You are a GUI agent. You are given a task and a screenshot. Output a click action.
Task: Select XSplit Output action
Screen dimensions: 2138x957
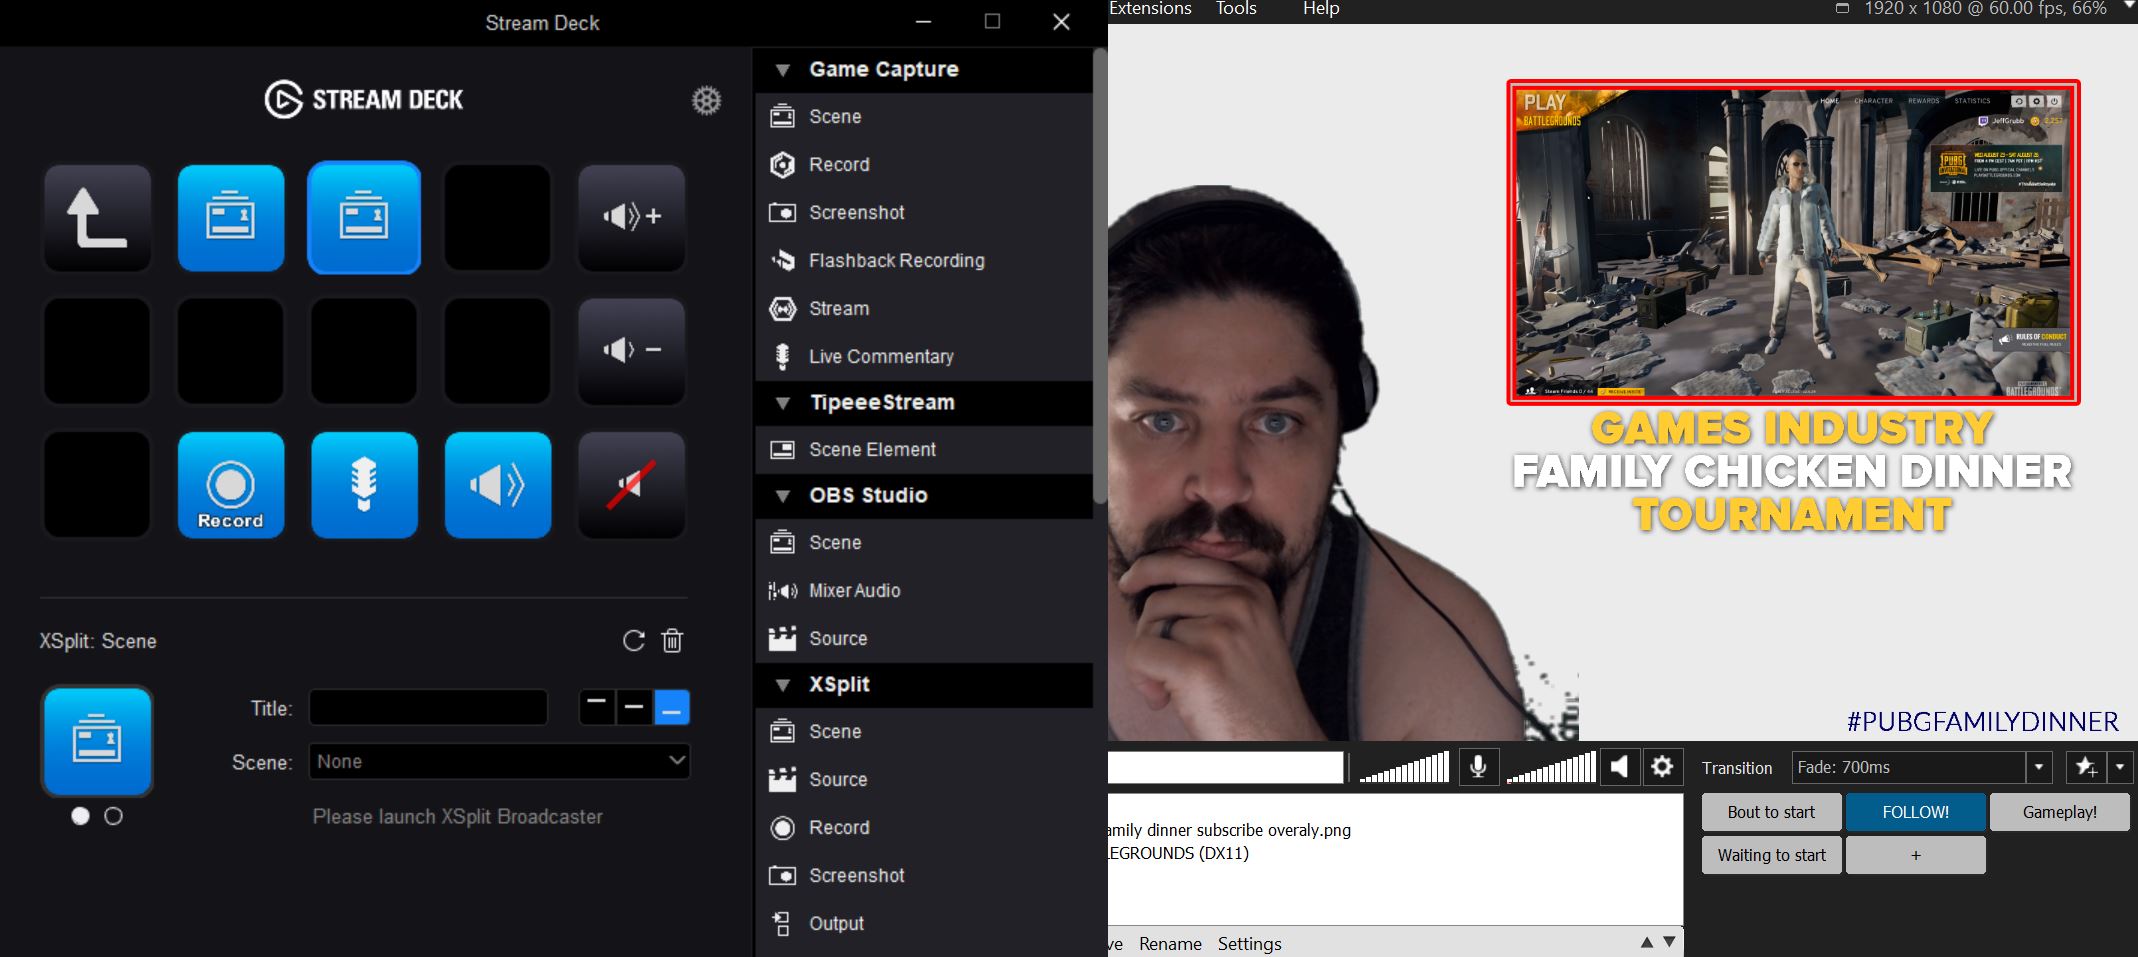coord(923,924)
